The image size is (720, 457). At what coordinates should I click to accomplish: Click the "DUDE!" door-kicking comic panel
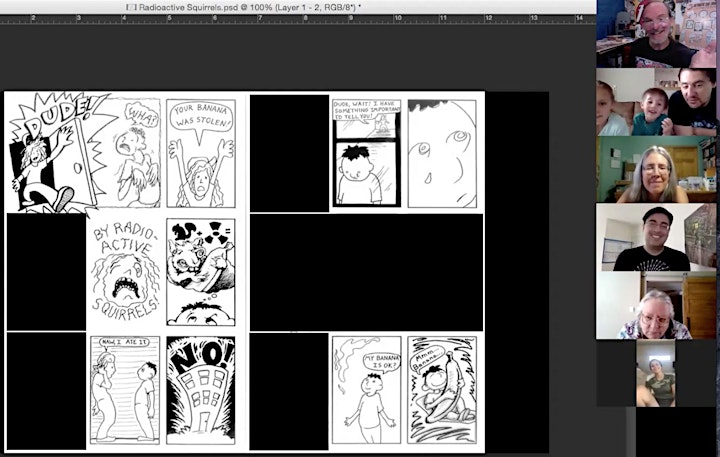55,152
